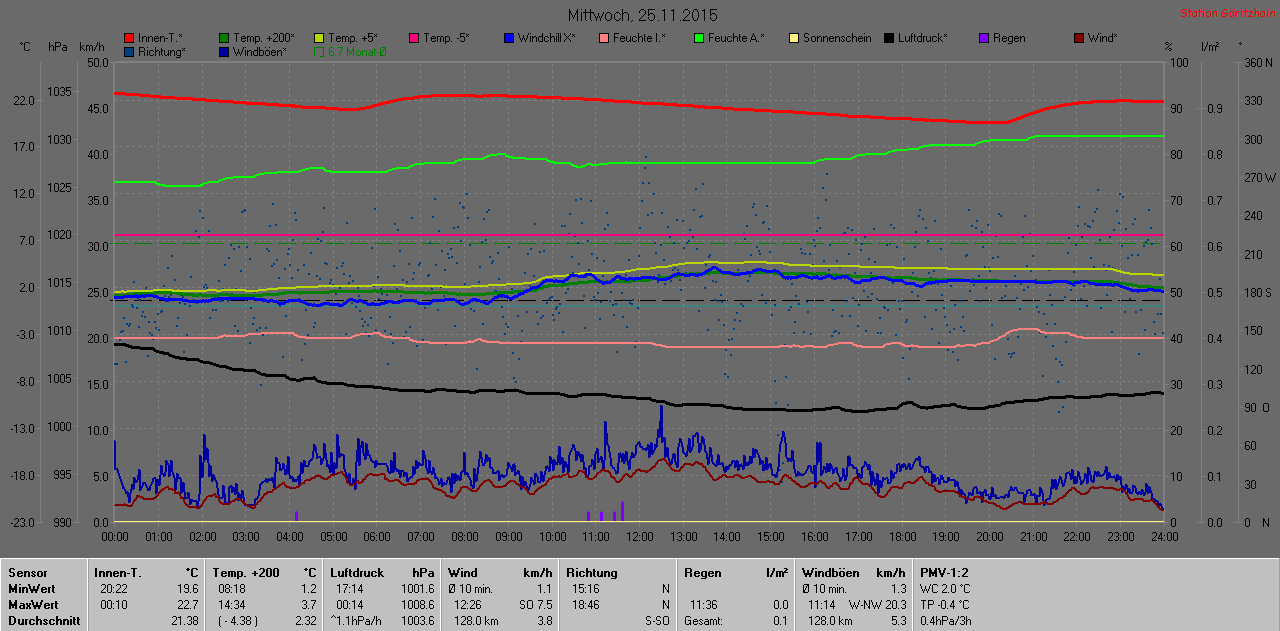Click the TP -0.4 °C dew point value
This screenshot has width=1280, height=631.
(945, 605)
